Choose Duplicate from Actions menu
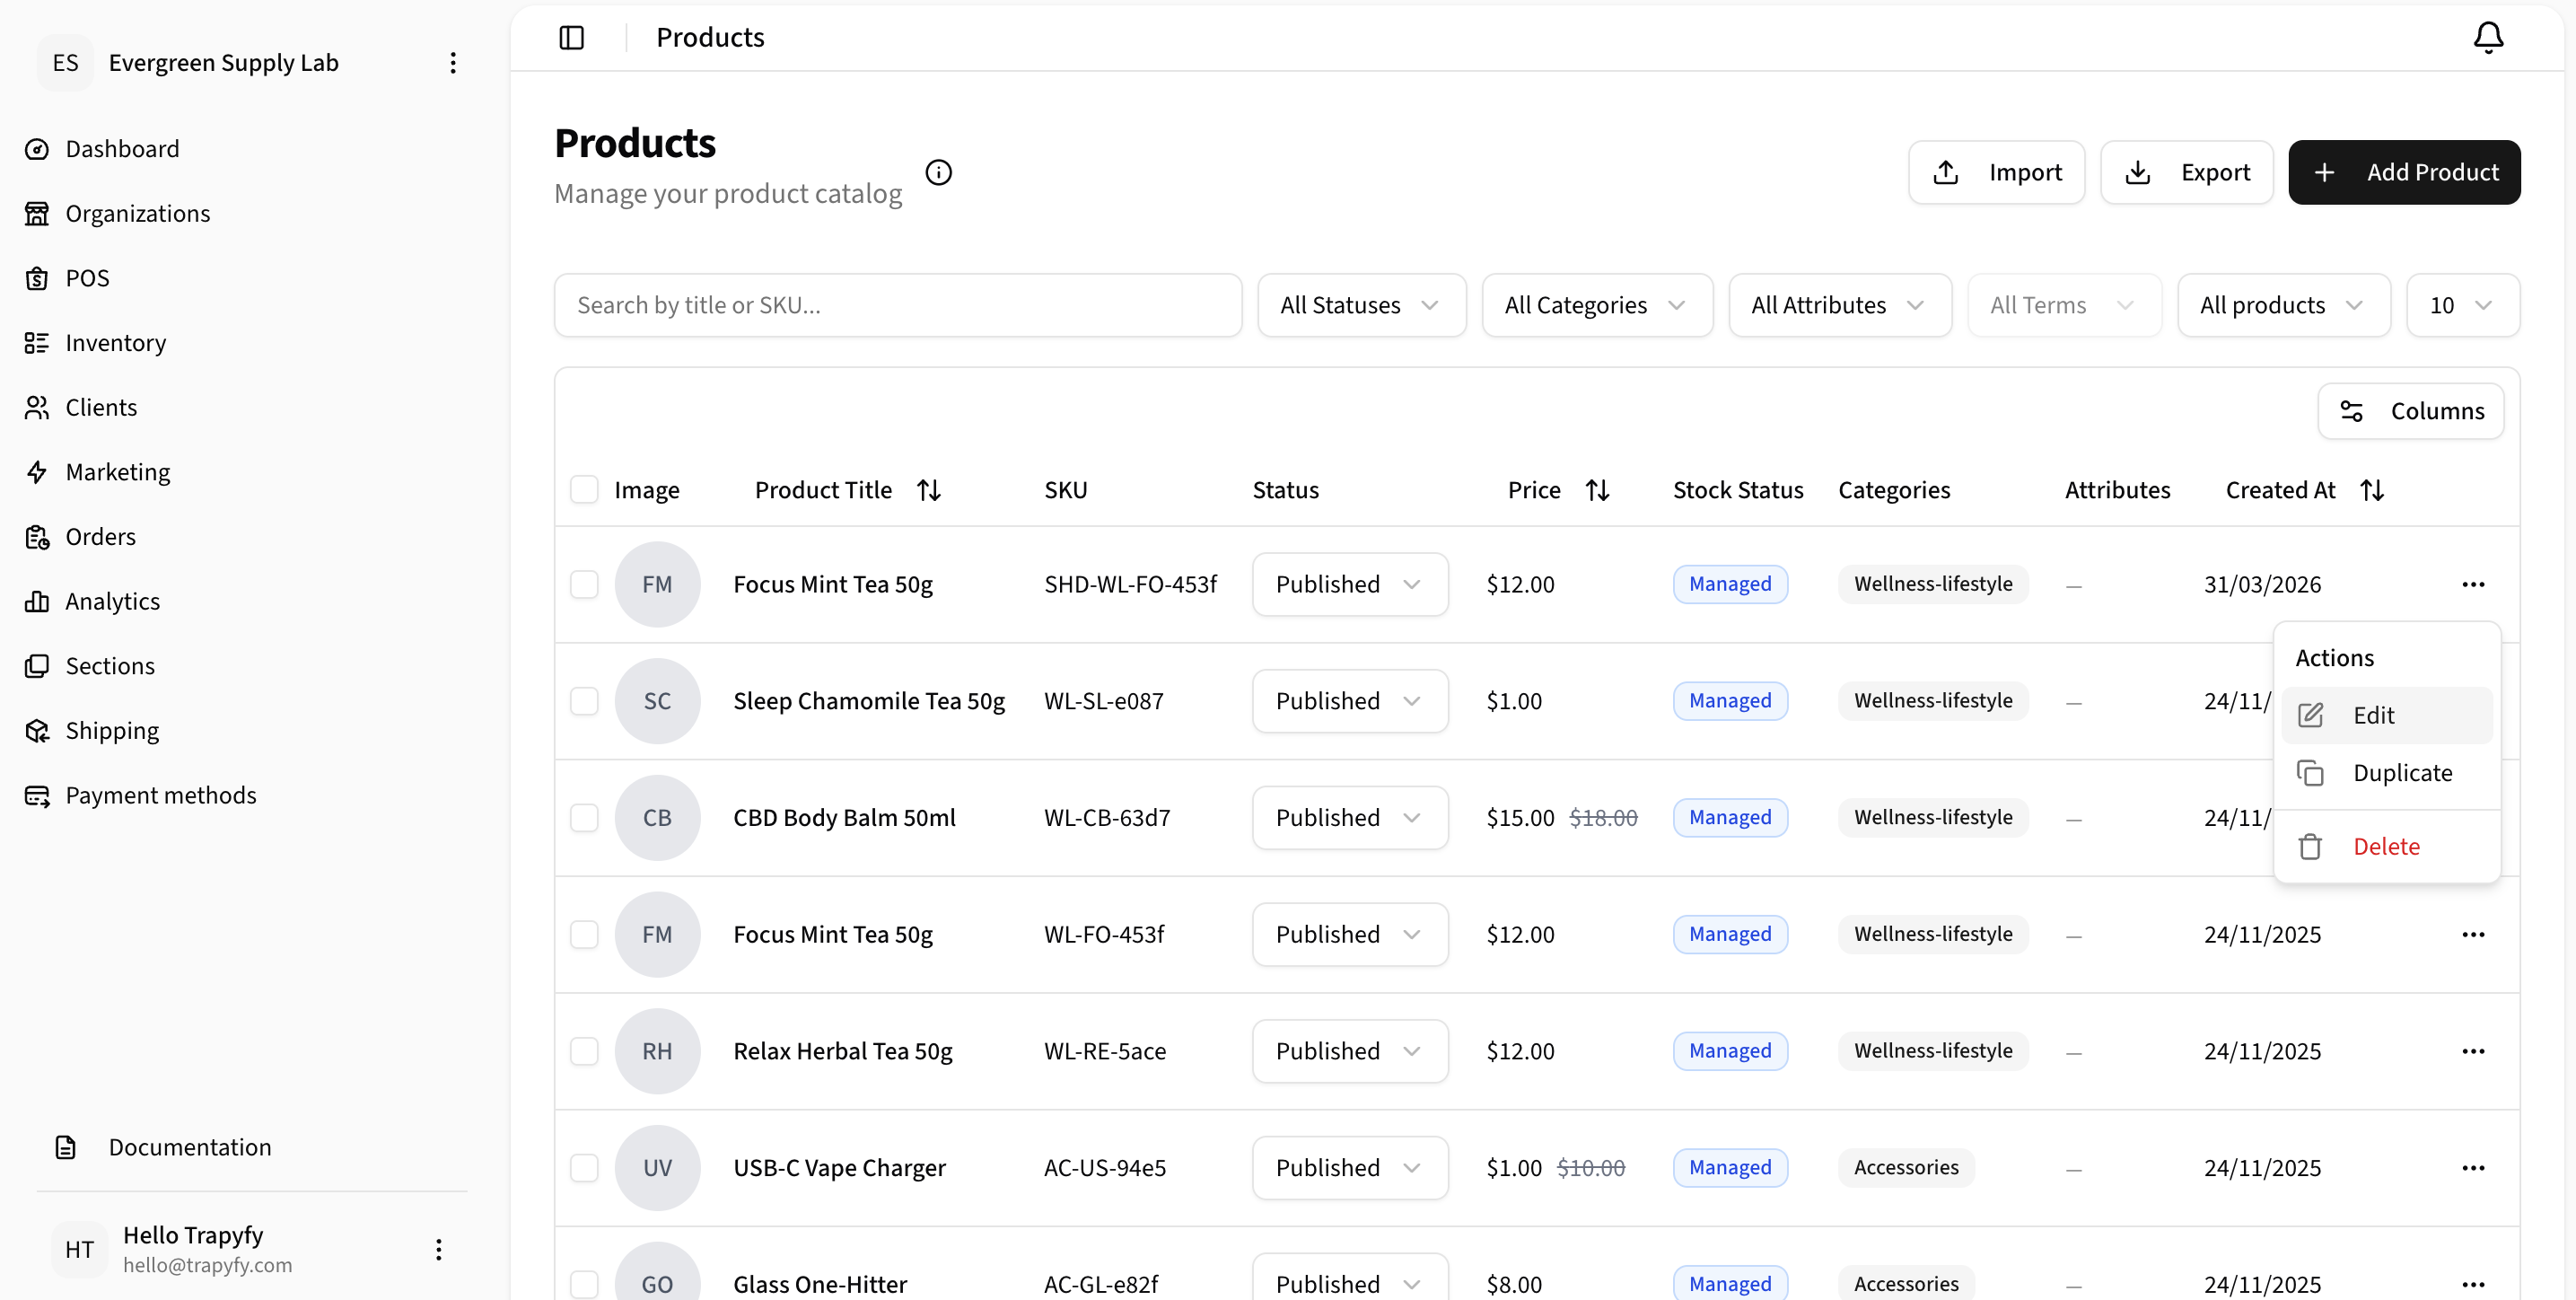 tap(2386, 773)
